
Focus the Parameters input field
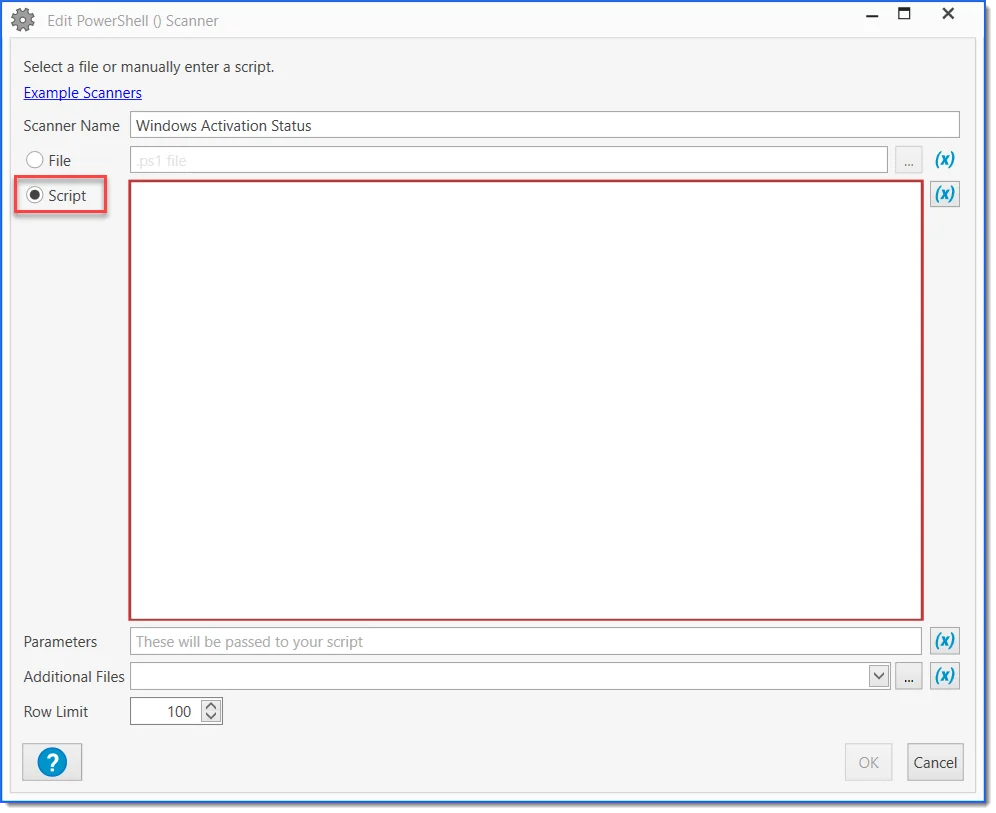point(525,641)
